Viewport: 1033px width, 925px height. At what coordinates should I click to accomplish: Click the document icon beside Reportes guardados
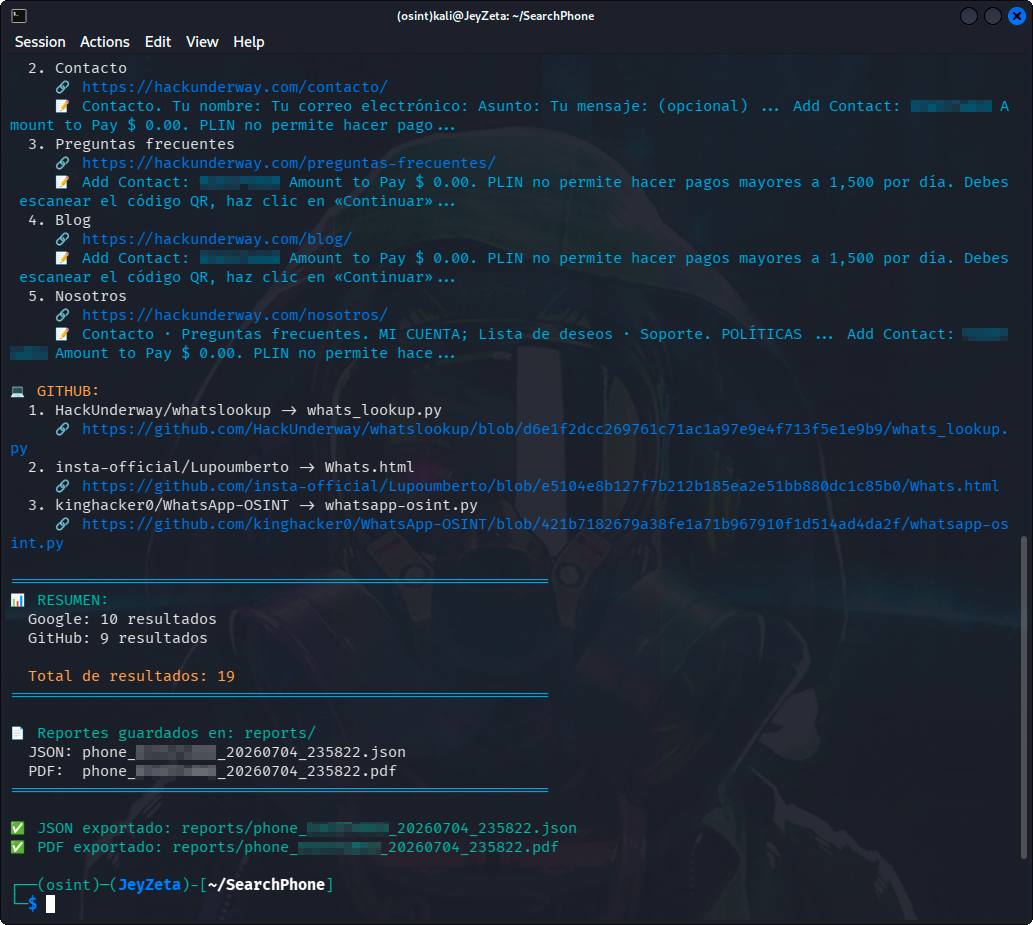(x=18, y=733)
